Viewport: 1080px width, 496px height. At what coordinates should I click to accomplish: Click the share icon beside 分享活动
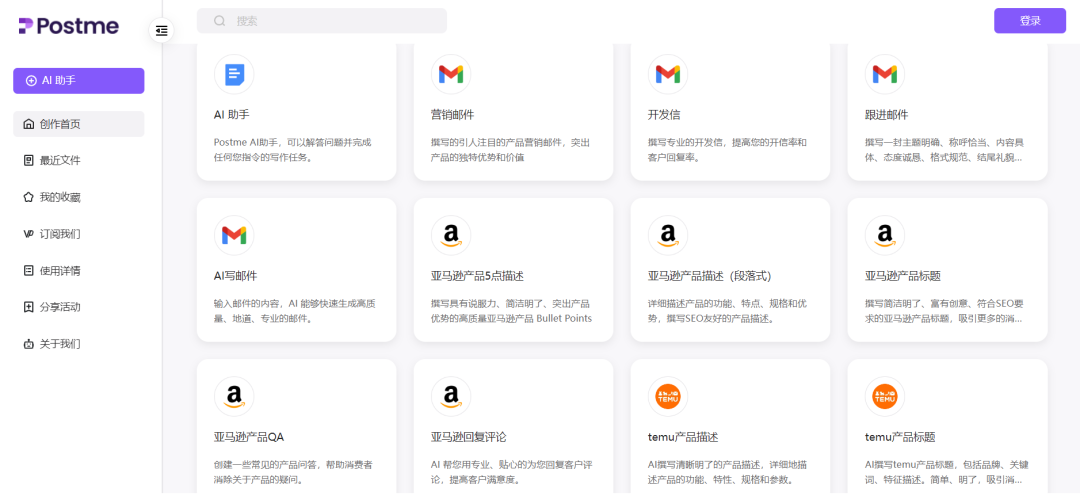[28, 307]
